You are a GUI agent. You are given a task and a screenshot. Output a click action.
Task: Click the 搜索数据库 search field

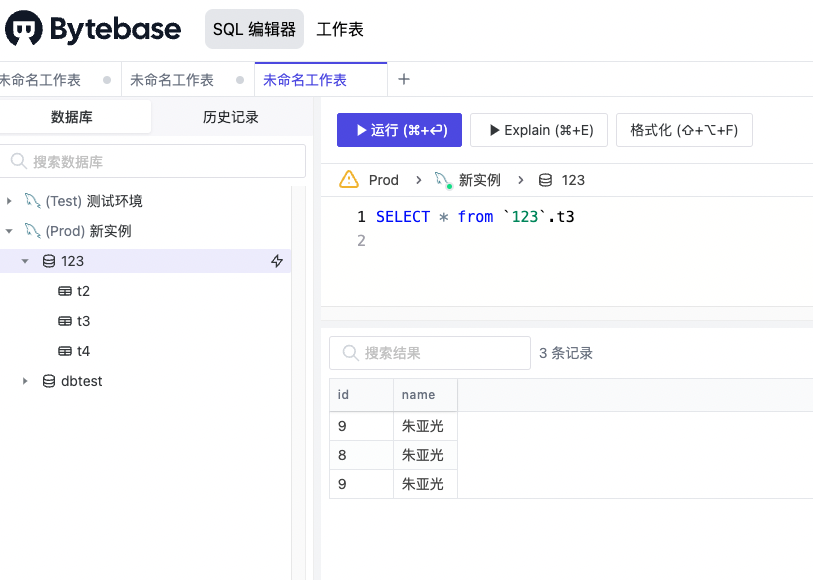click(155, 161)
